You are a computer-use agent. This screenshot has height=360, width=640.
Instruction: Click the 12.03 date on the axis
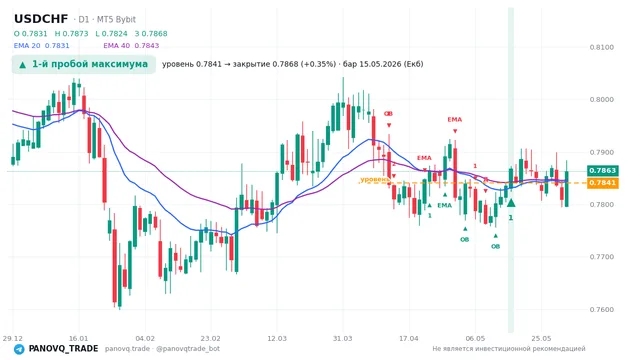277,338
